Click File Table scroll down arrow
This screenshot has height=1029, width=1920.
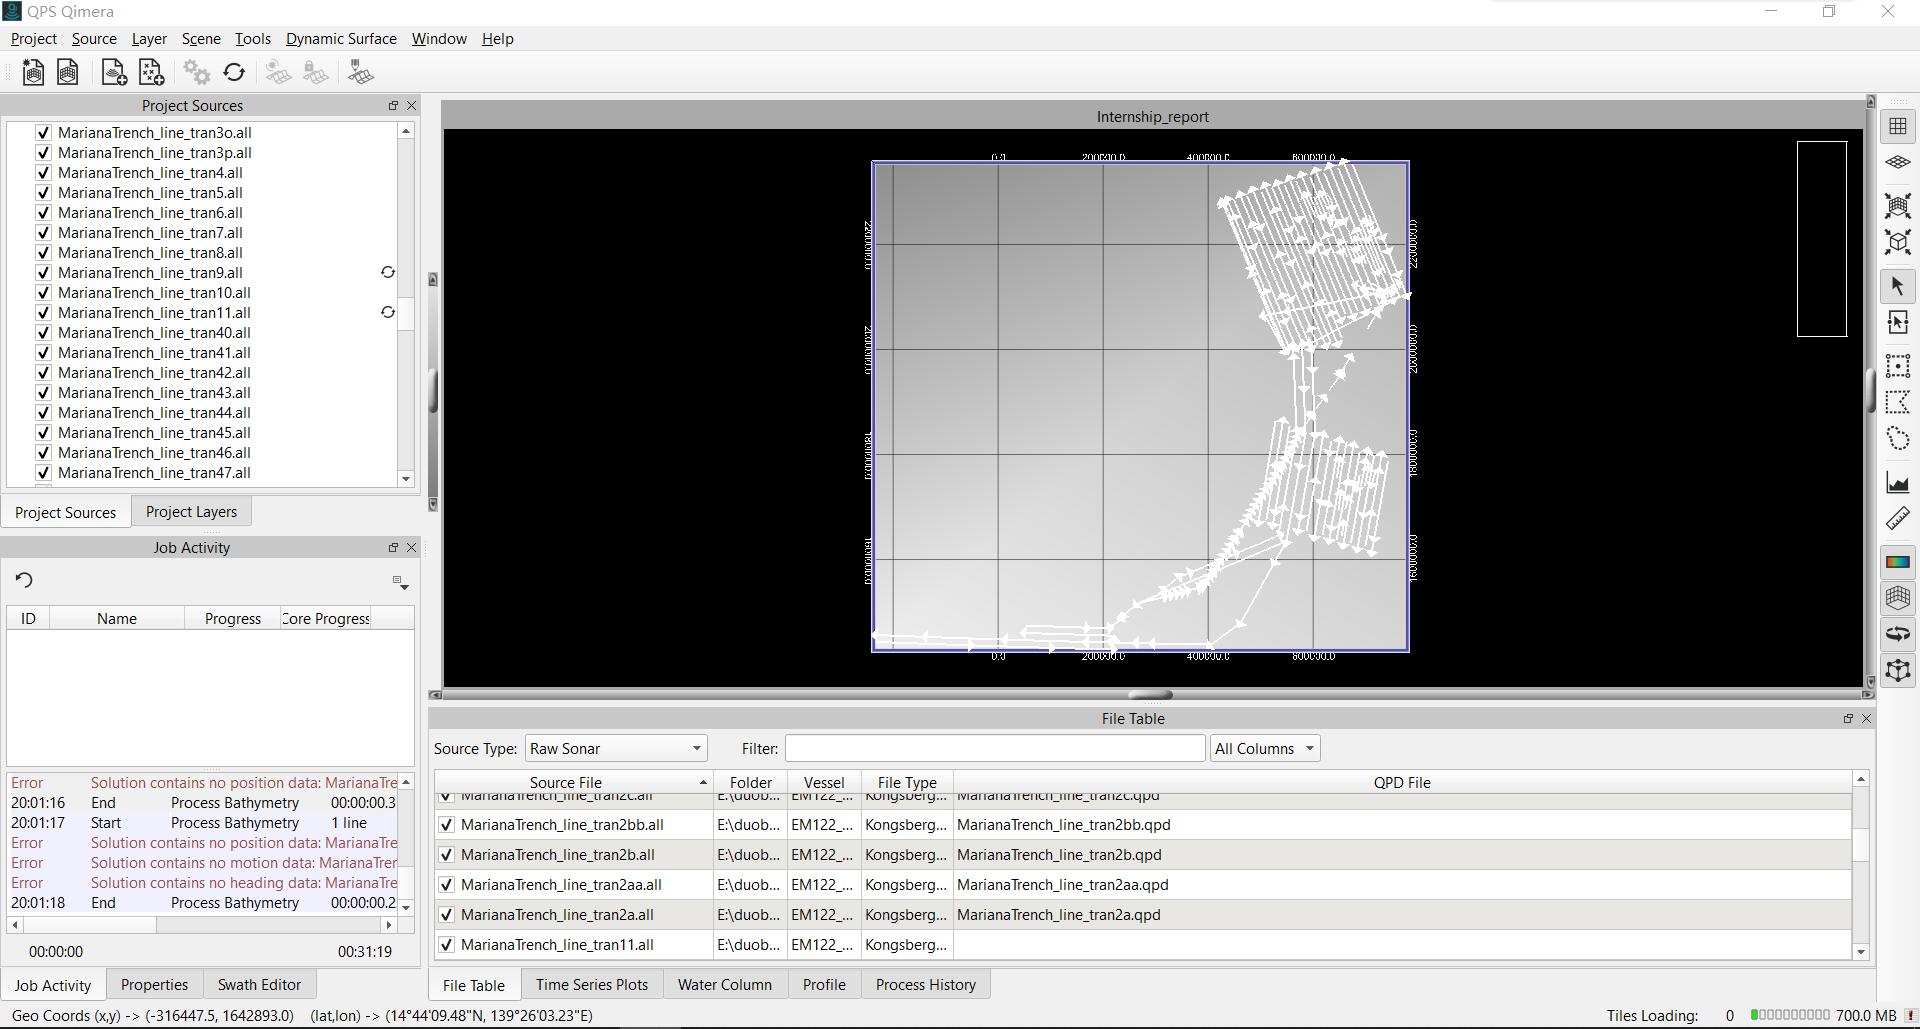(x=1861, y=952)
